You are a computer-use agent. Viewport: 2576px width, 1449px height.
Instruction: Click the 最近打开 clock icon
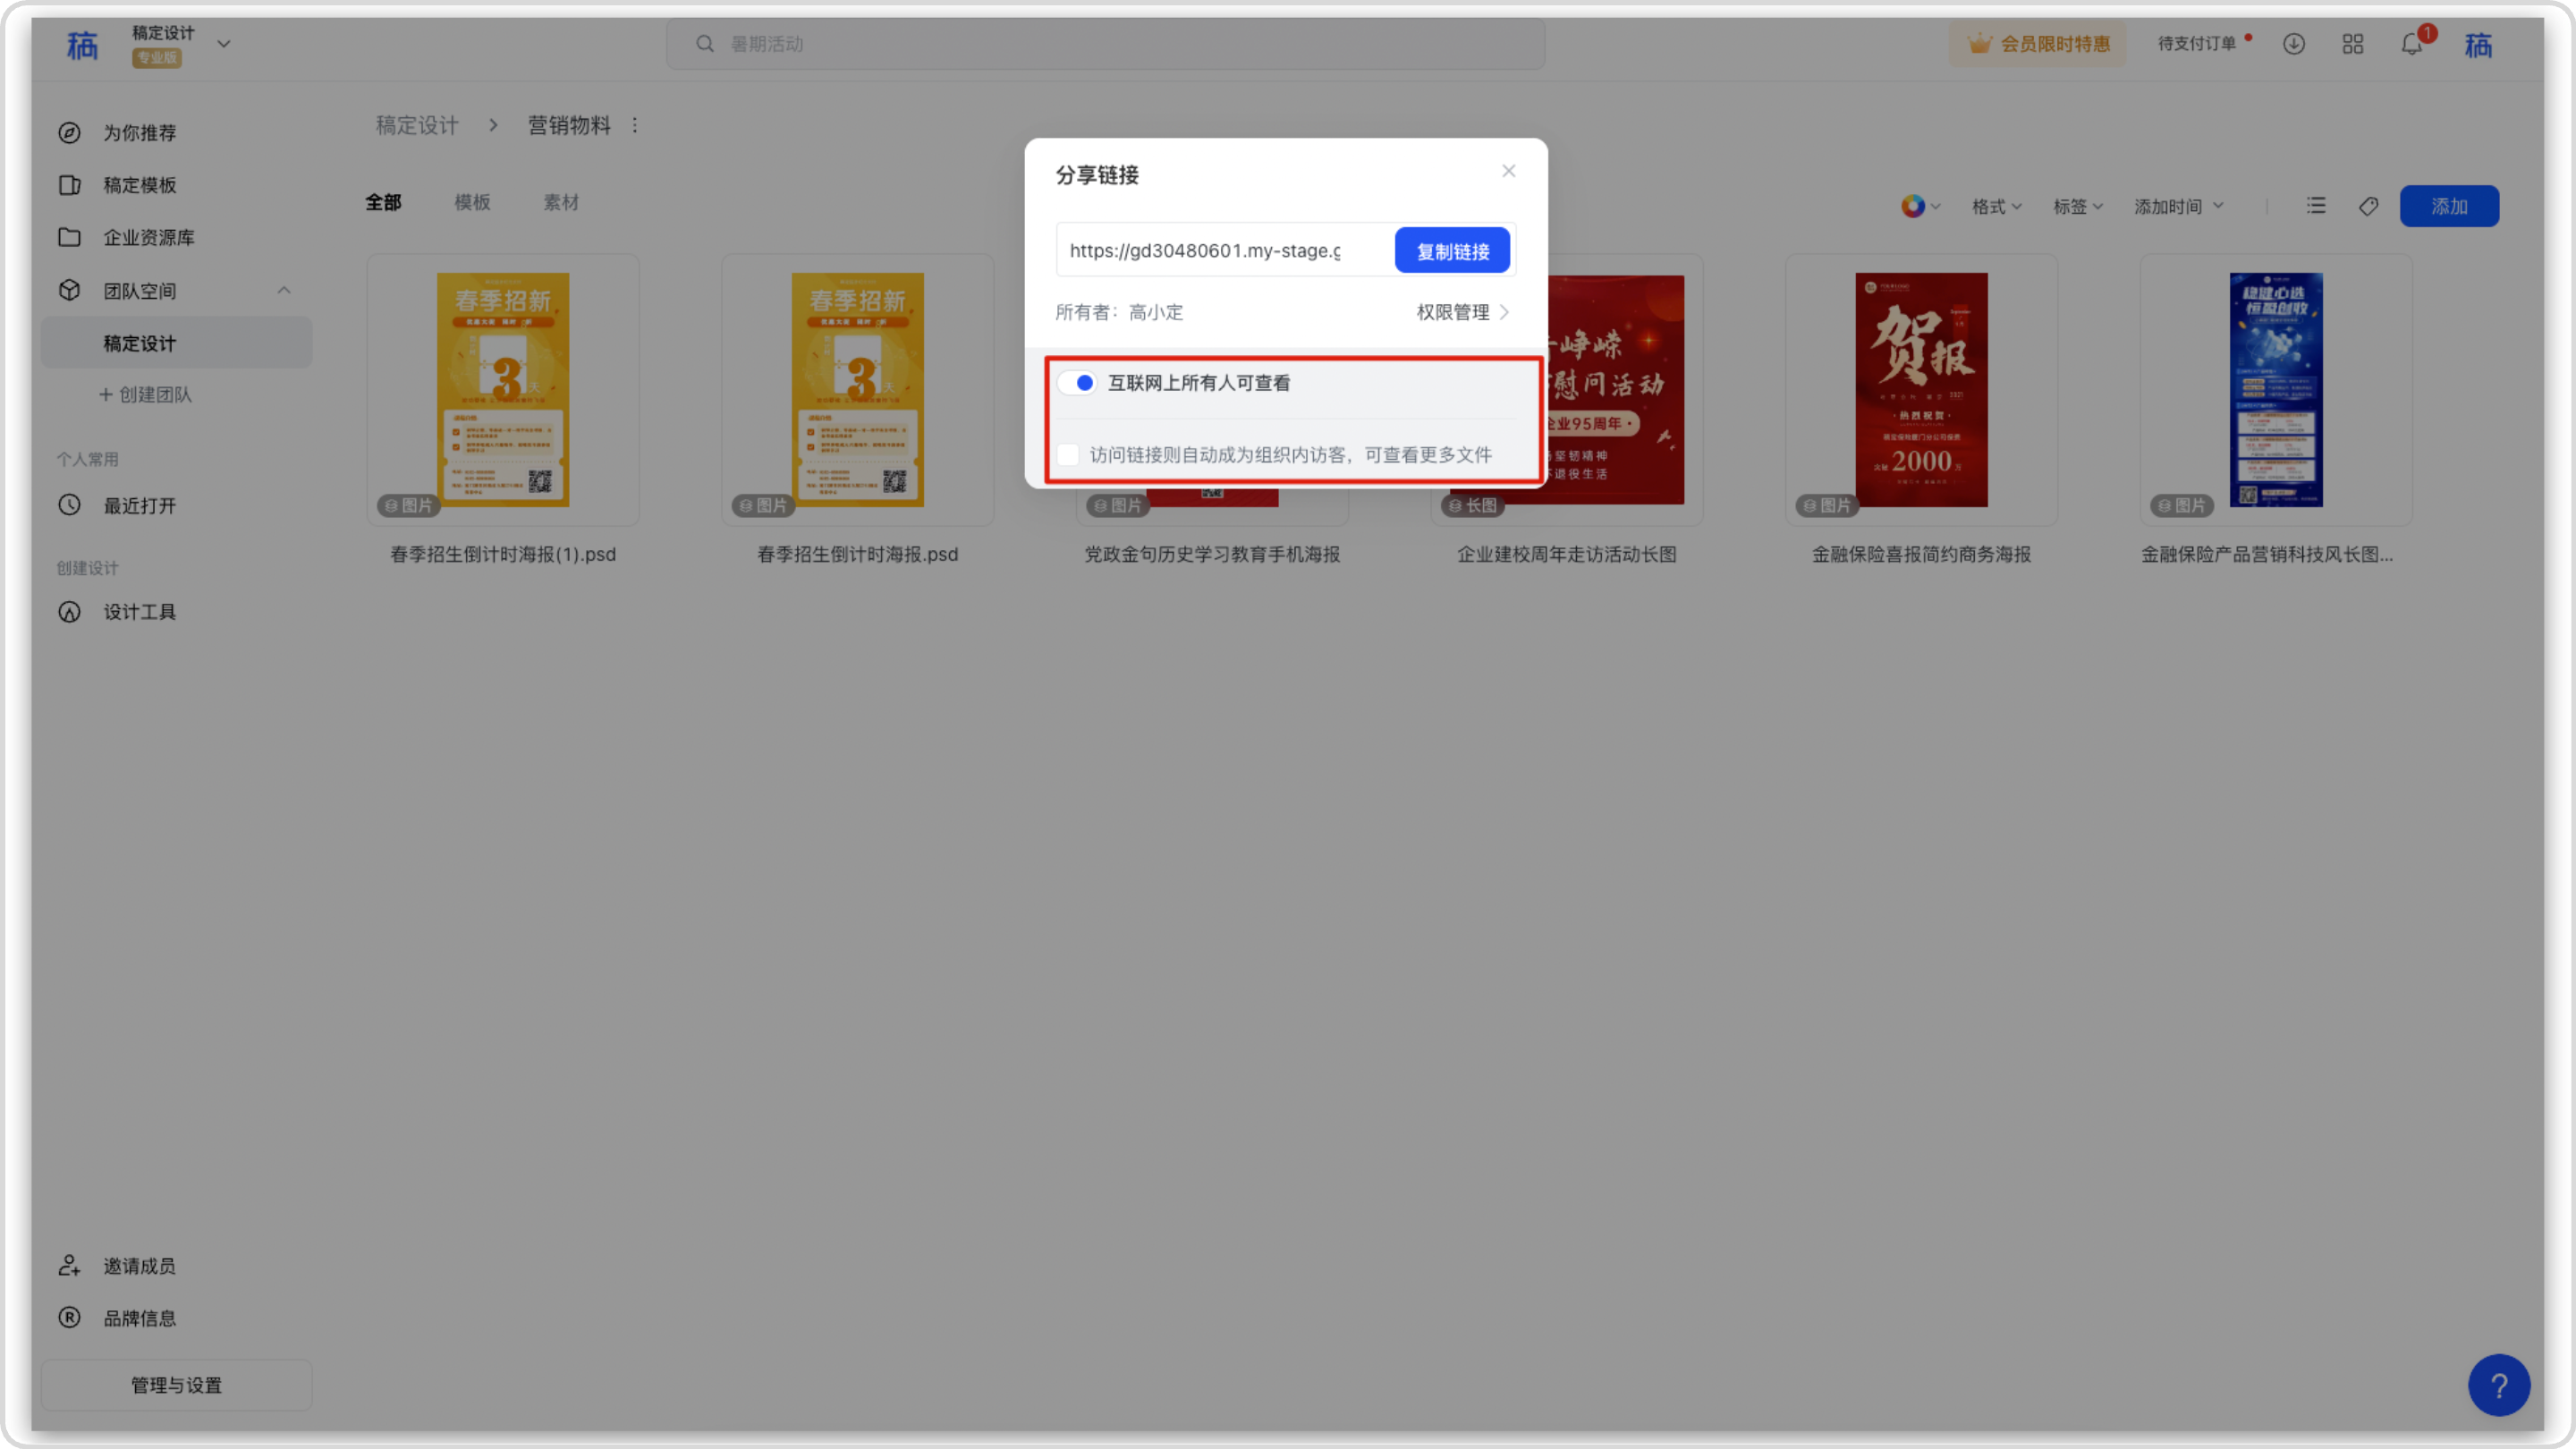pos(69,505)
